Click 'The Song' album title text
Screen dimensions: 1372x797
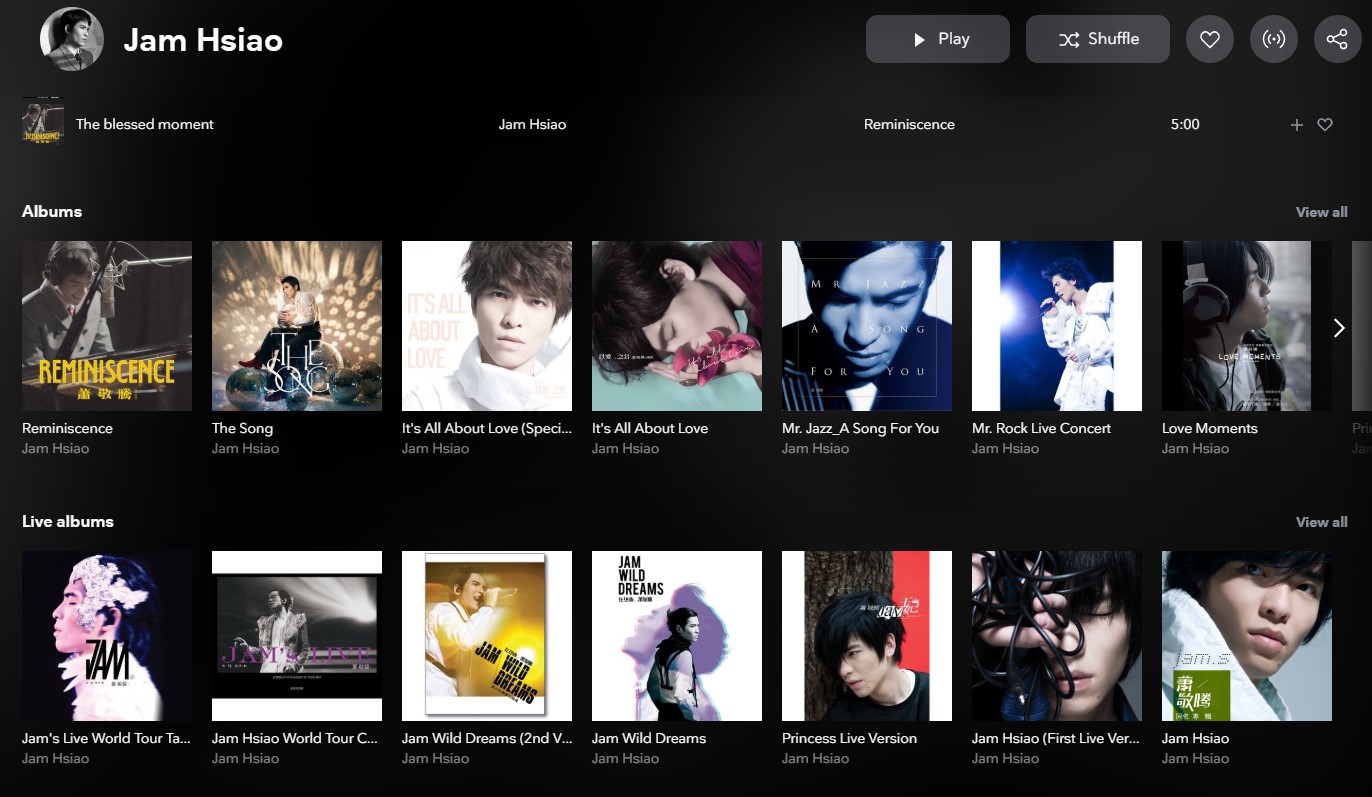click(242, 428)
